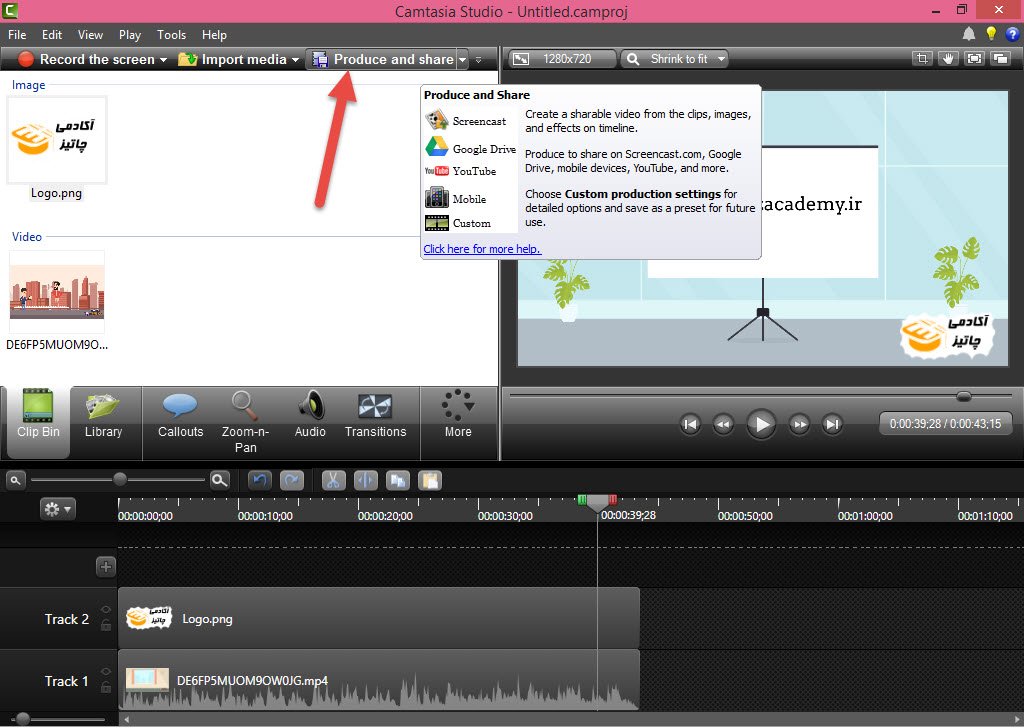Open the Zoom-n-Pan tab
This screenshot has height=728, width=1024.
point(245,421)
